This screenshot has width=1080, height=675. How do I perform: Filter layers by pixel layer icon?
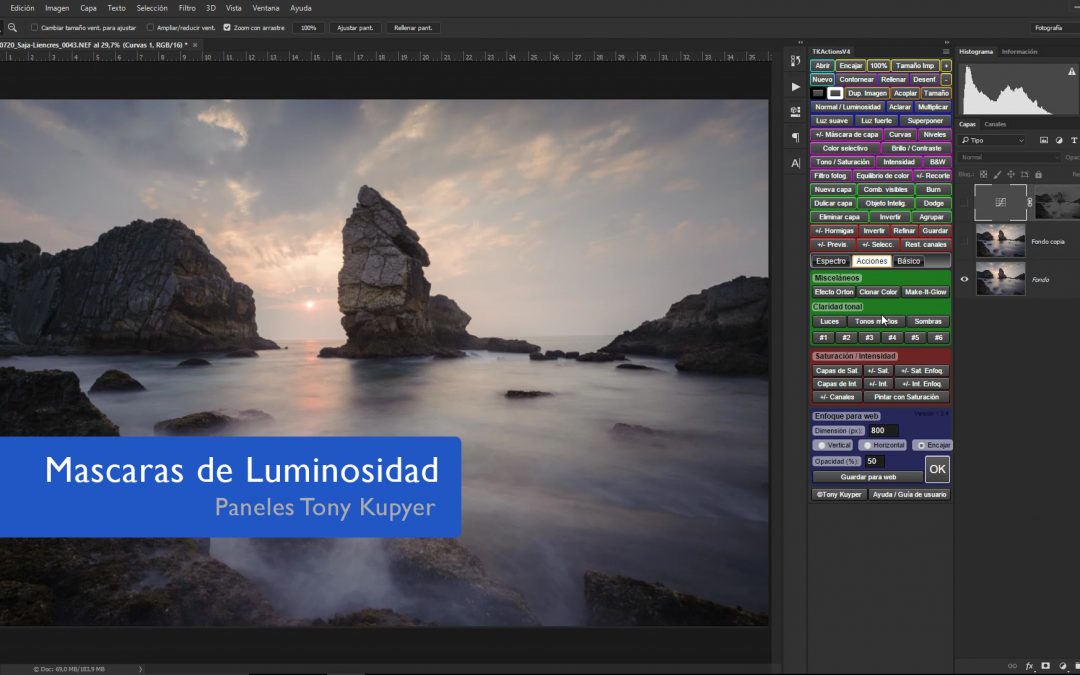tap(1043, 141)
